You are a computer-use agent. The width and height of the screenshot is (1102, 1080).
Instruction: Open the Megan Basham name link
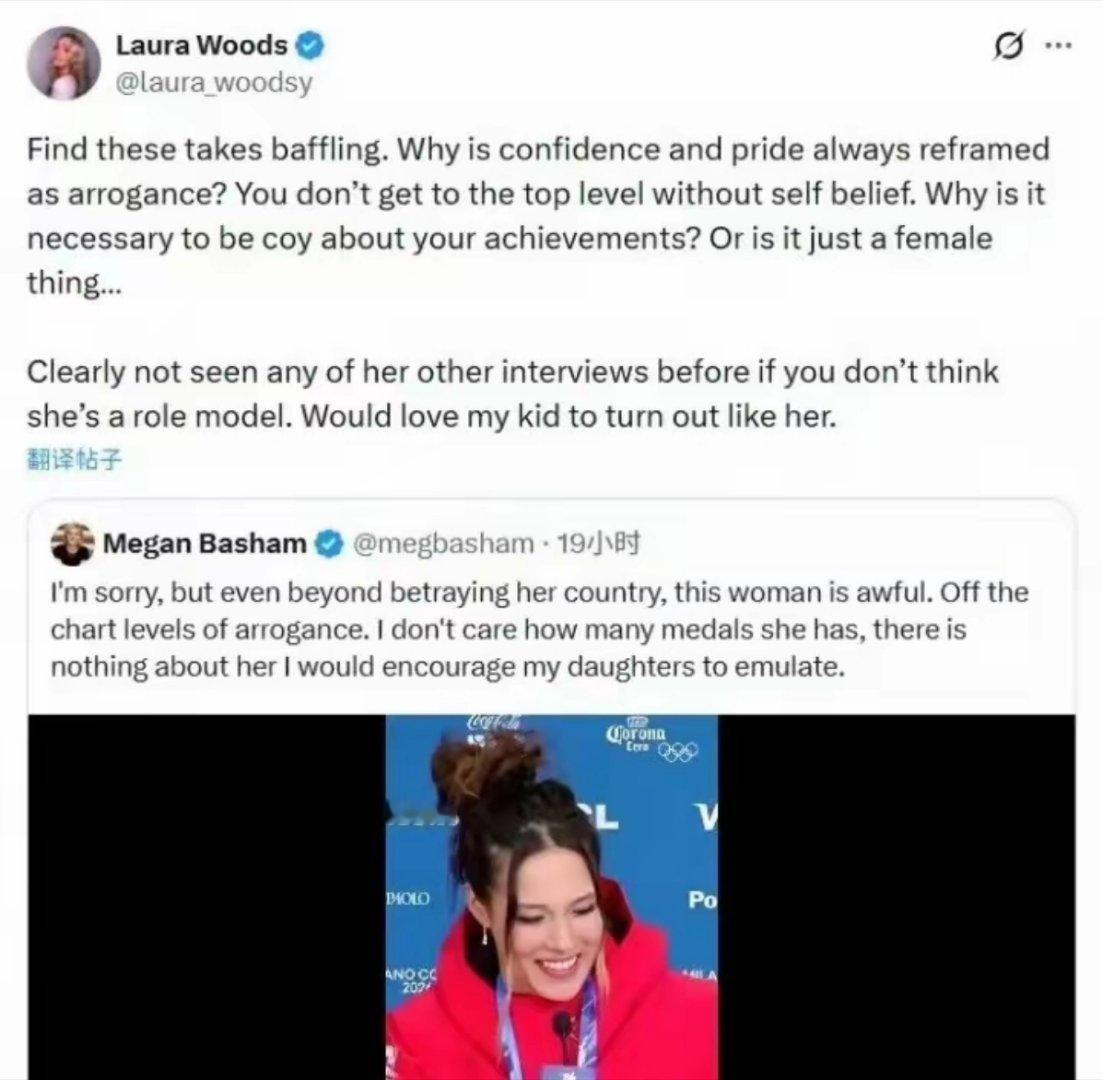coord(205,543)
